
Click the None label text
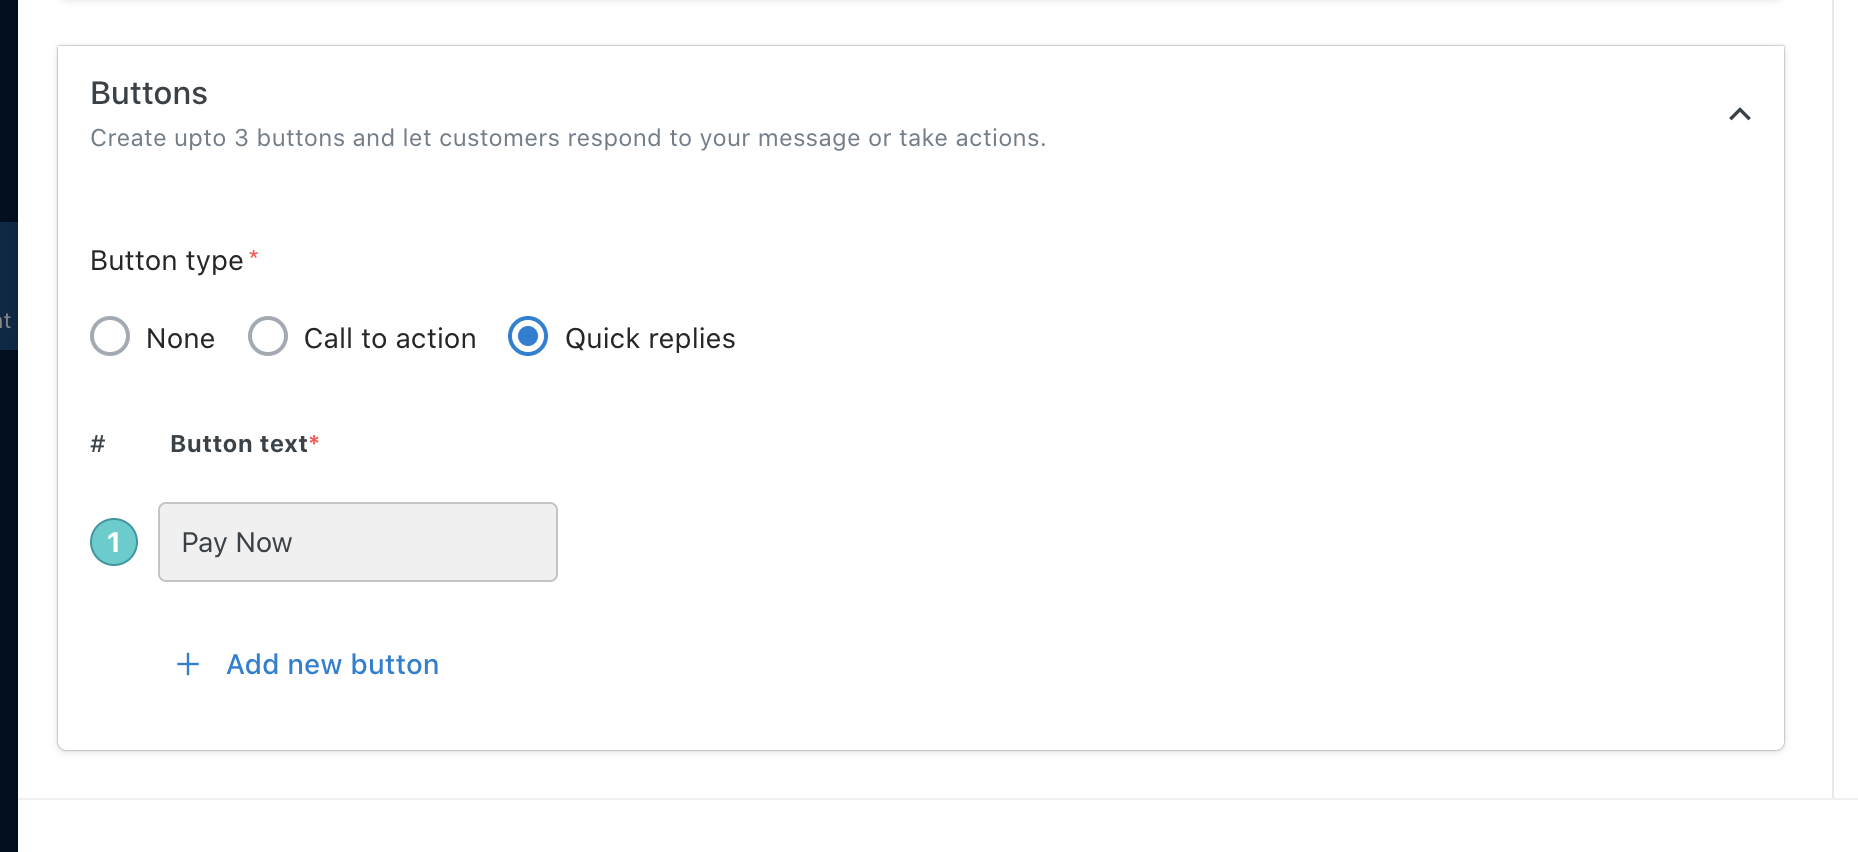180,338
